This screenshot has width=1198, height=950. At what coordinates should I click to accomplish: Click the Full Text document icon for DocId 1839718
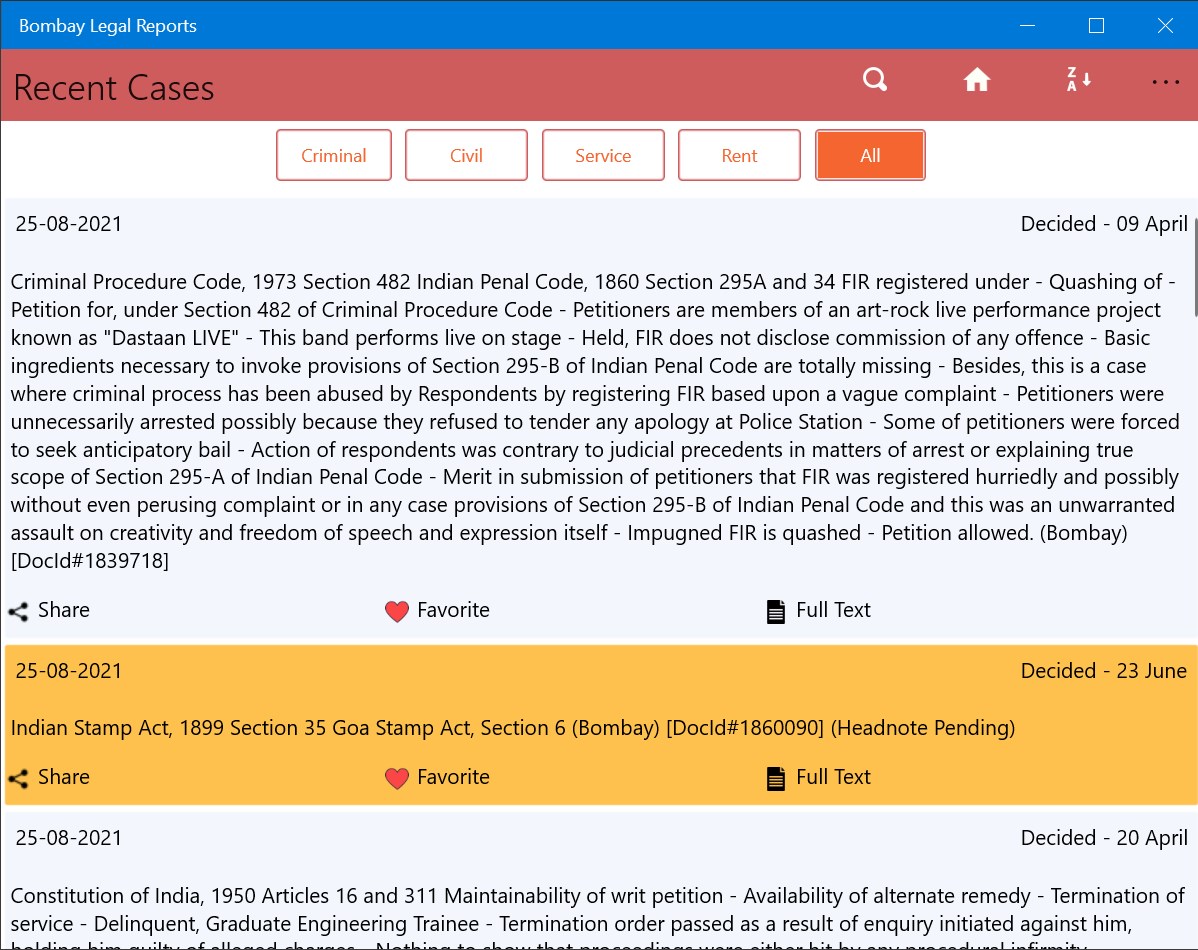(x=776, y=611)
